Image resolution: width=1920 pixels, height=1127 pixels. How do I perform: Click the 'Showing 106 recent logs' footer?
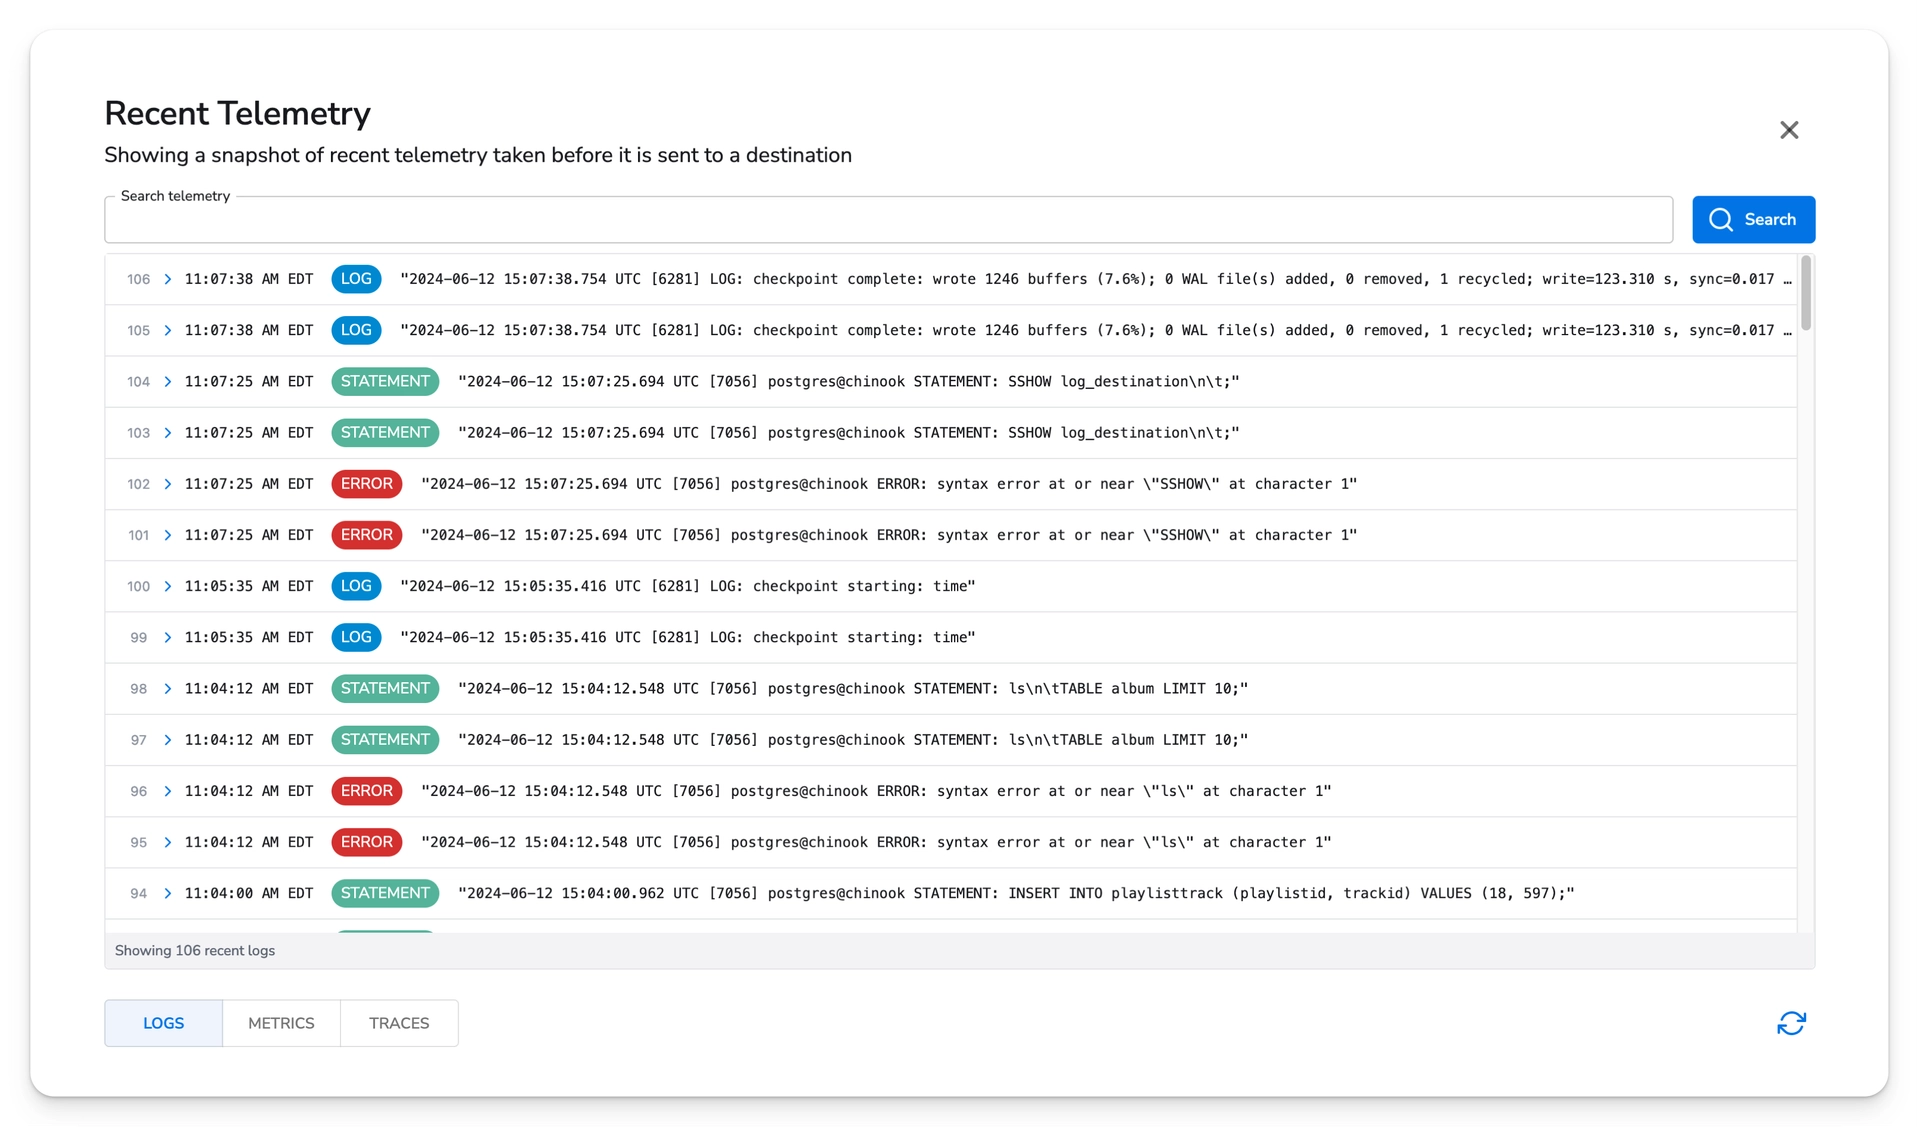tap(194, 950)
